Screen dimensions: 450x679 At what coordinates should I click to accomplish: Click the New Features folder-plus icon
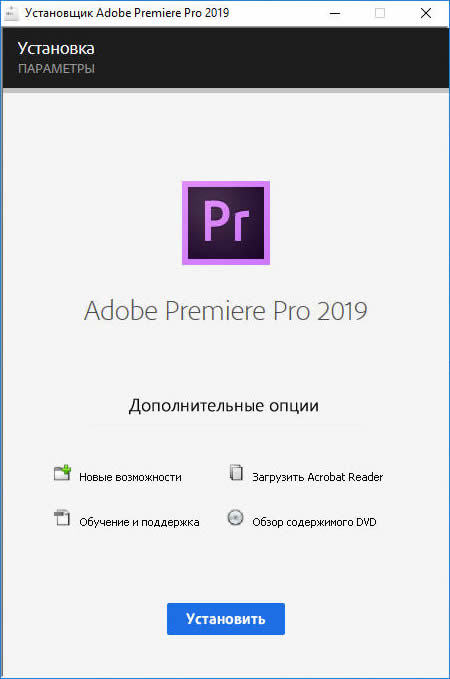62,472
